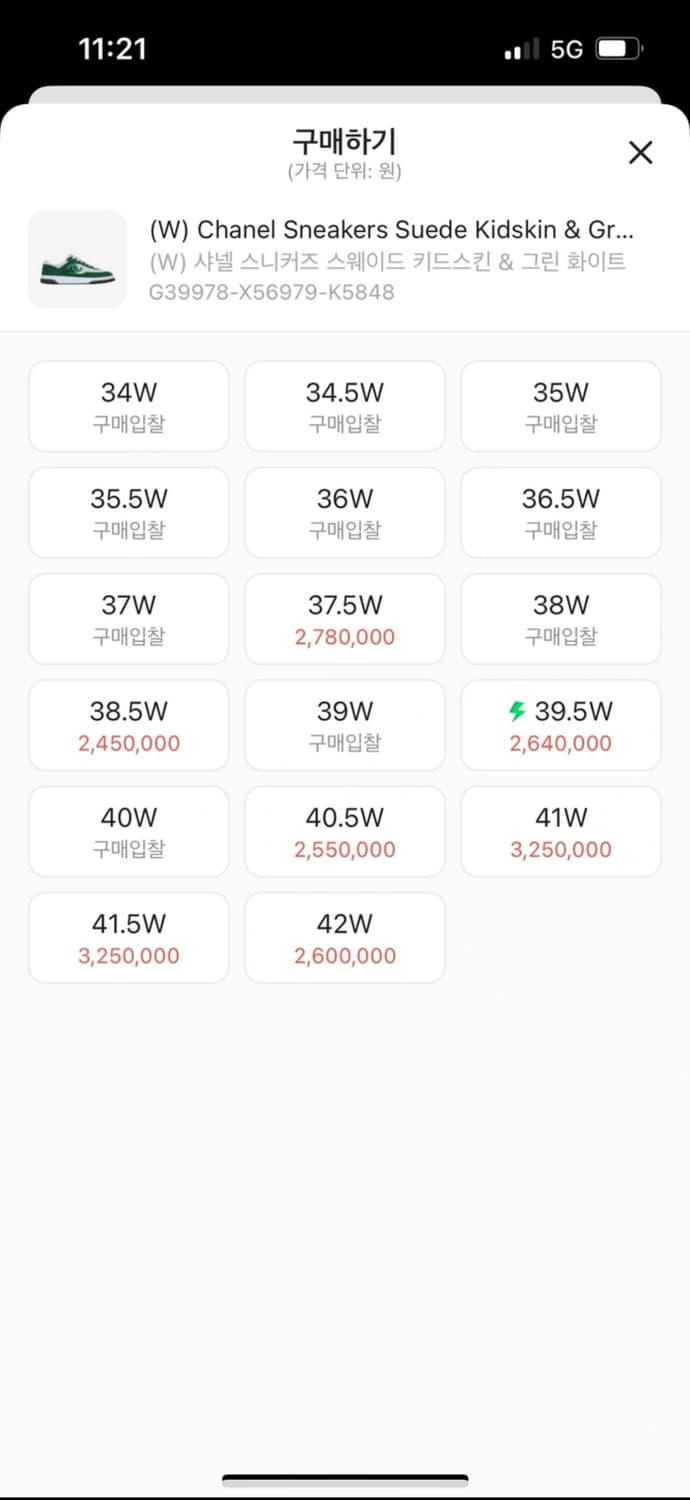Select size 39W to place bid
This screenshot has height=1500, width=690.
point(344,724)
